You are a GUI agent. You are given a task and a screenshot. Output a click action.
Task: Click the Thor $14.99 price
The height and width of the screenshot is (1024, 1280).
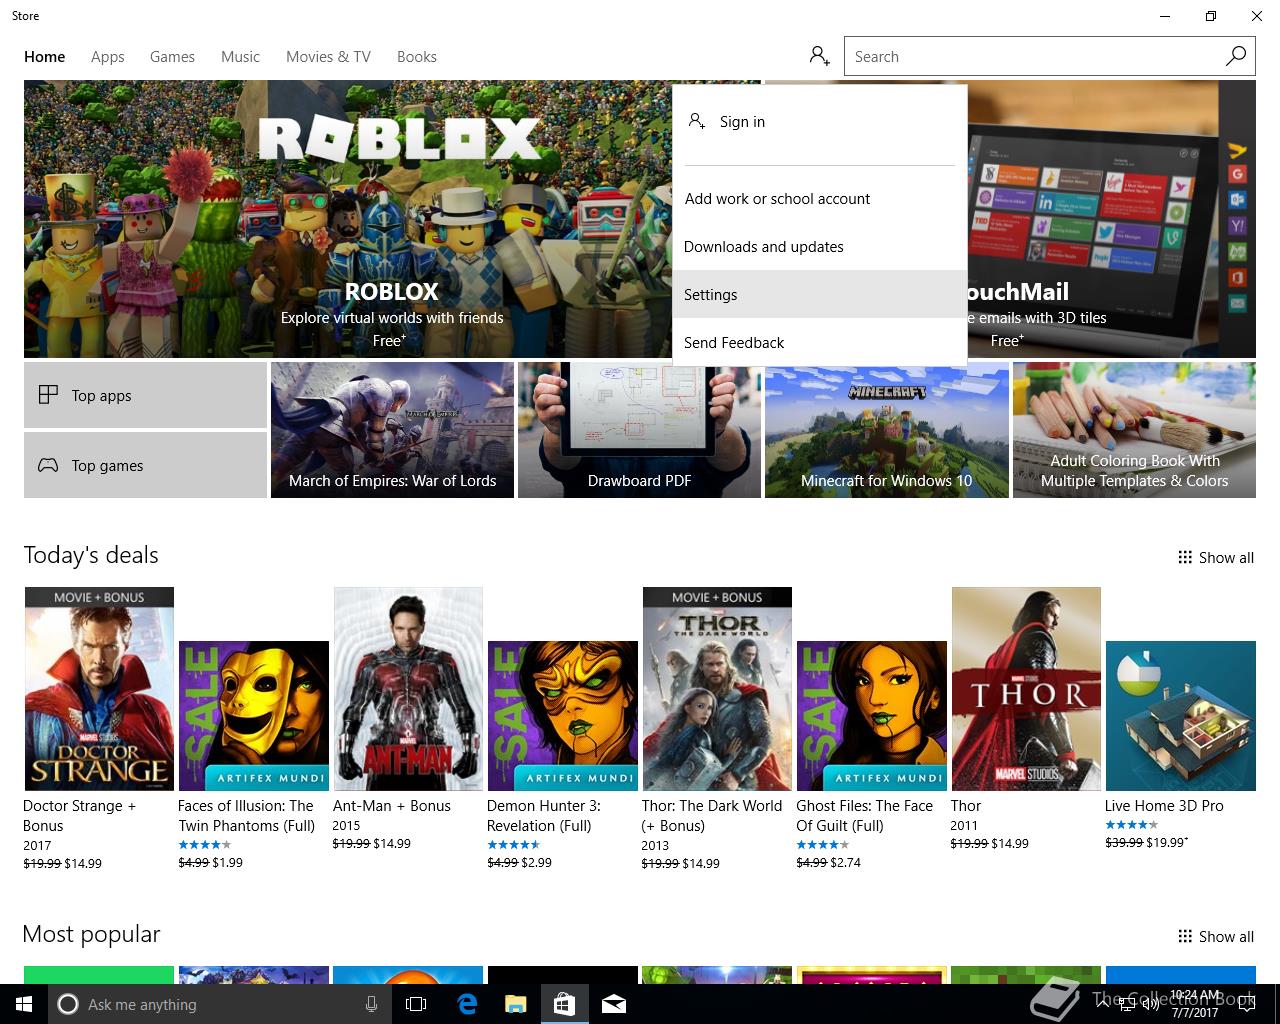pyautogui.click(x=1009, y=843)
